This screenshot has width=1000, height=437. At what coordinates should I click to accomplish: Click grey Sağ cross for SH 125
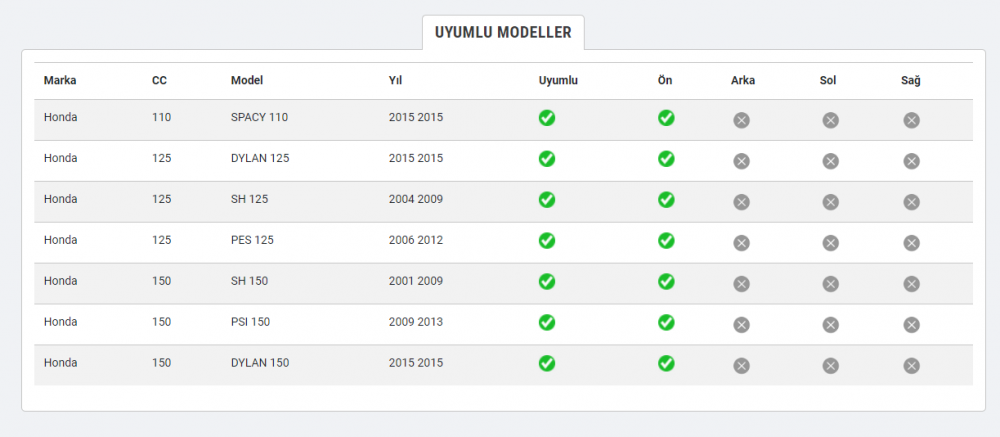point(911,202)
